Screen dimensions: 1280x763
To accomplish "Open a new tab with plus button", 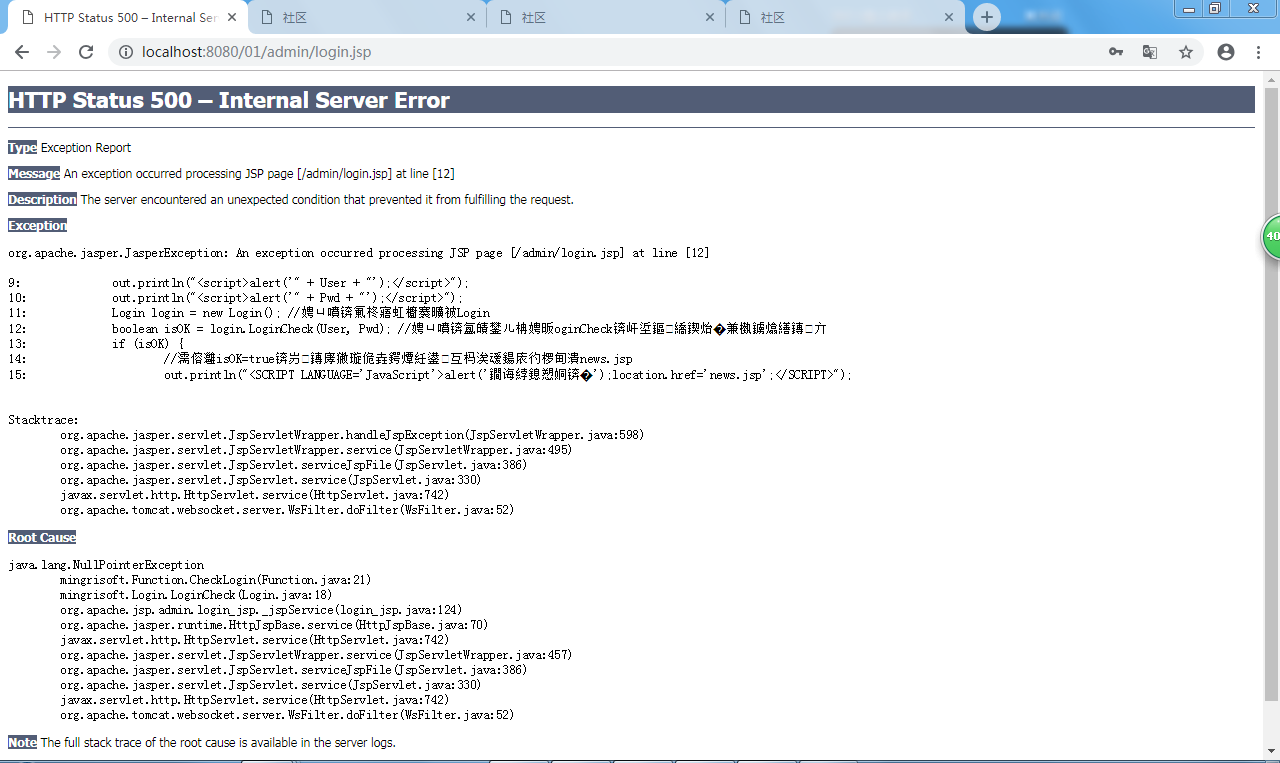I will pyautogui.click(x=987, y=17).
